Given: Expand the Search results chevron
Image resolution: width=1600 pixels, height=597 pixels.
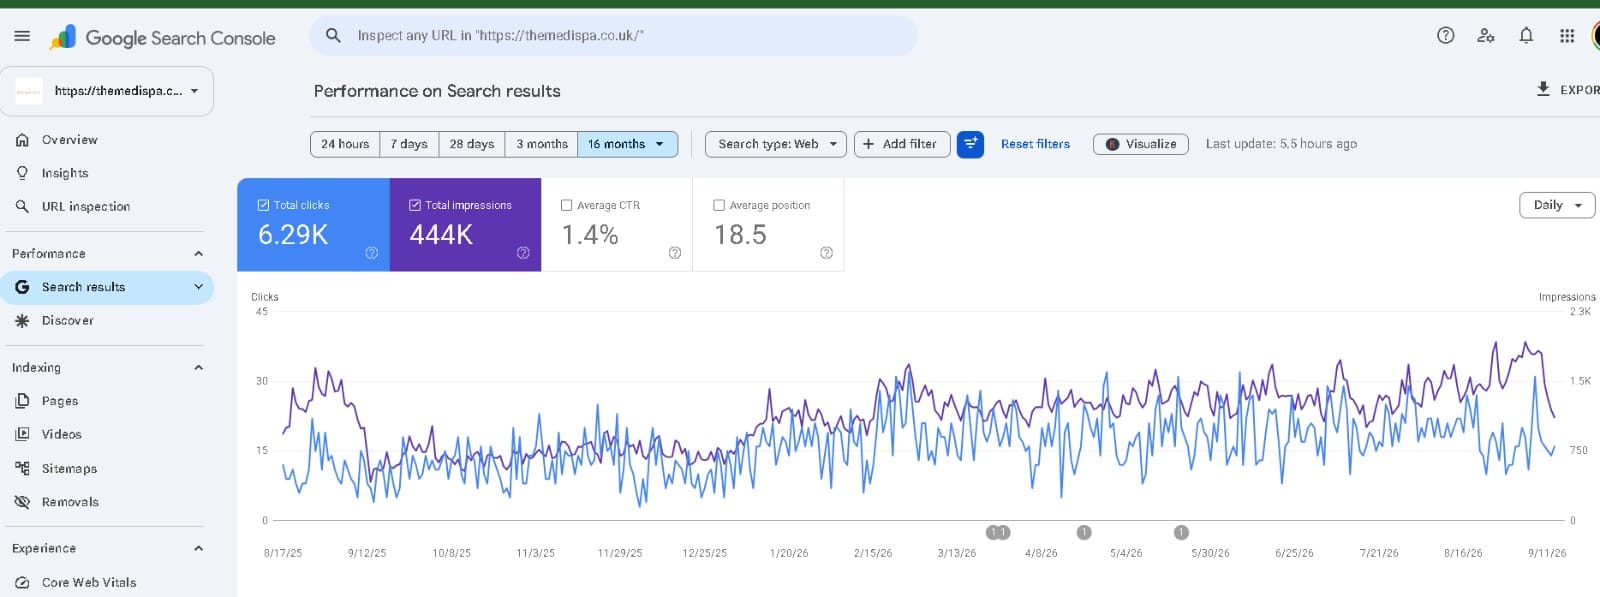Looking at the screenshot, I should 198,287.
